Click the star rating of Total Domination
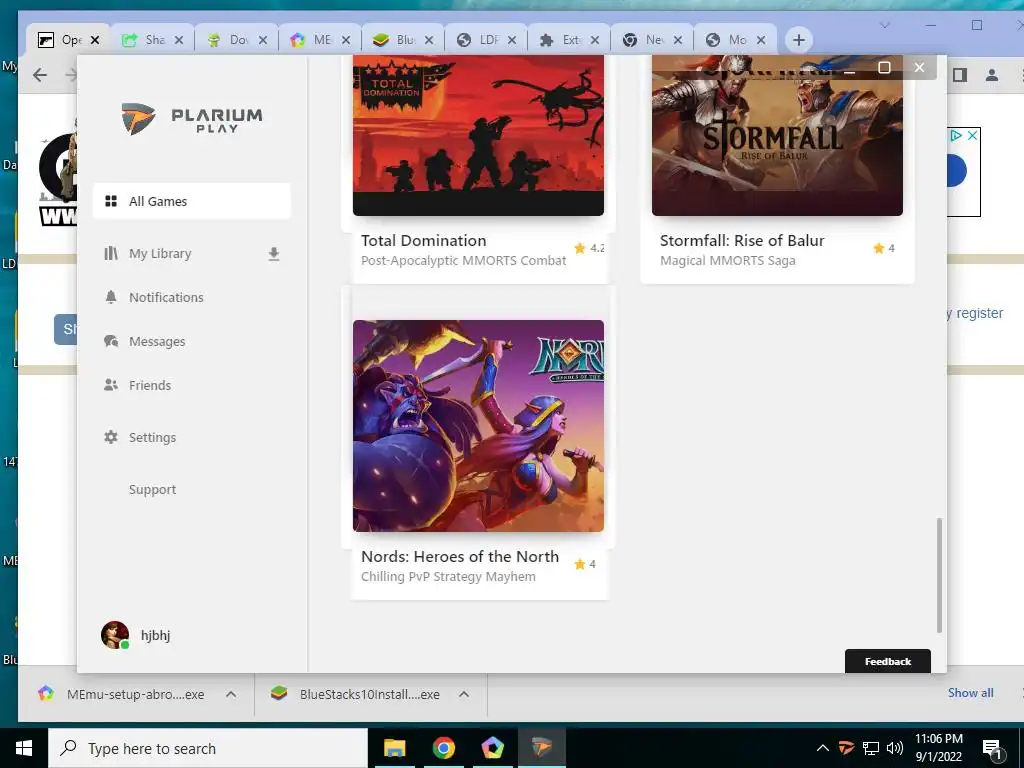Viewport: 1024px width, 768px height. point(589,248)
